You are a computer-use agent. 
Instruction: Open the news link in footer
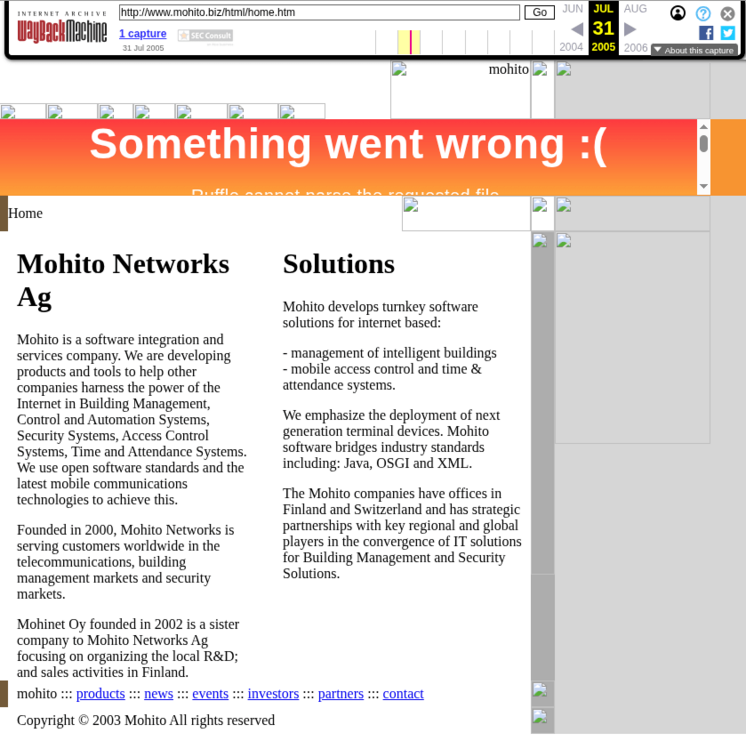pos(158,694)
